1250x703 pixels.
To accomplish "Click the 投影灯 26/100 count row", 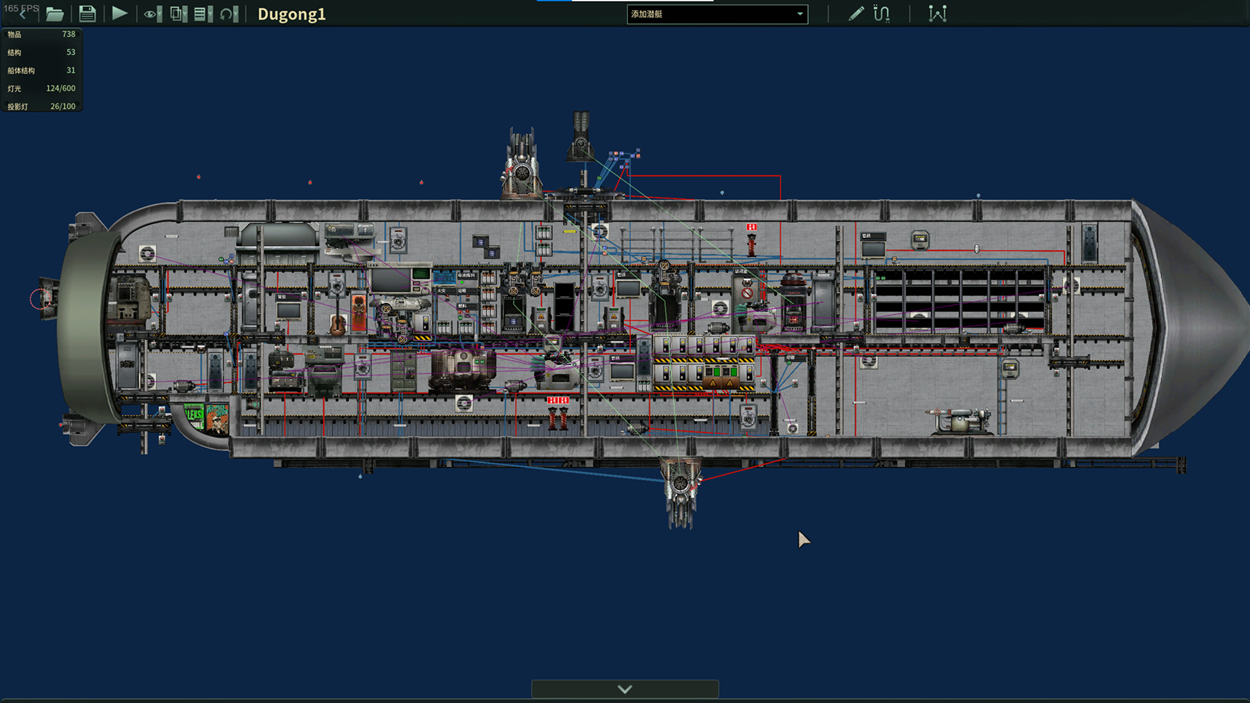I will coord(42,106).
